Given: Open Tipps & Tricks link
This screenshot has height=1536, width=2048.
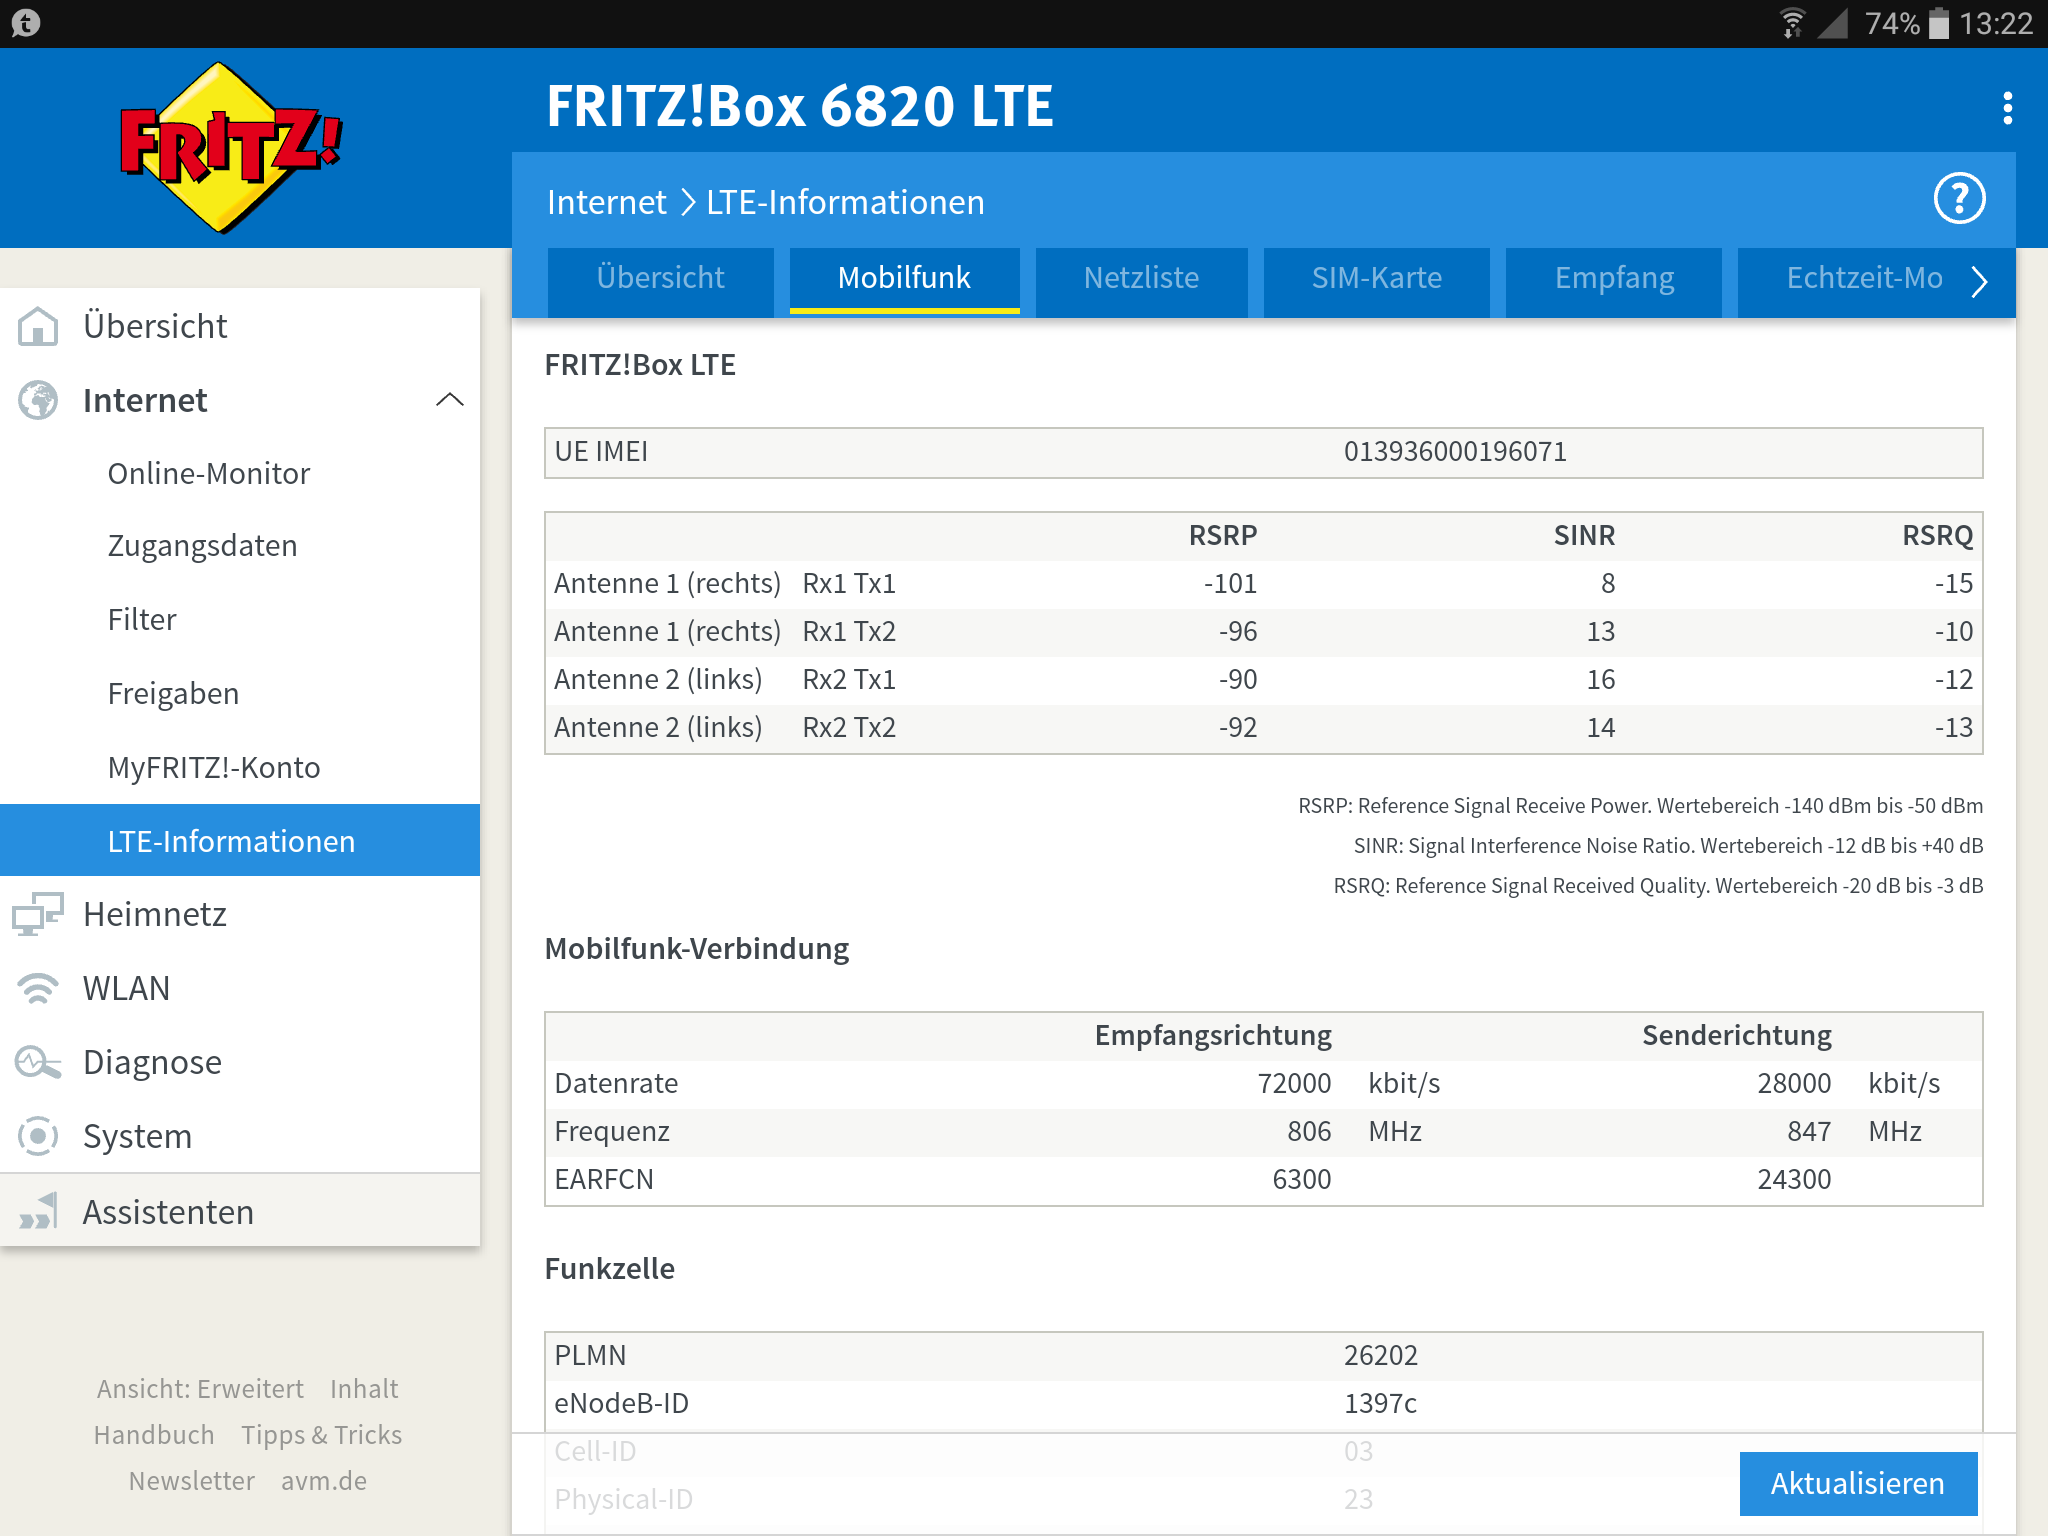Looking at the screenshot, I should click(321, 1435).
